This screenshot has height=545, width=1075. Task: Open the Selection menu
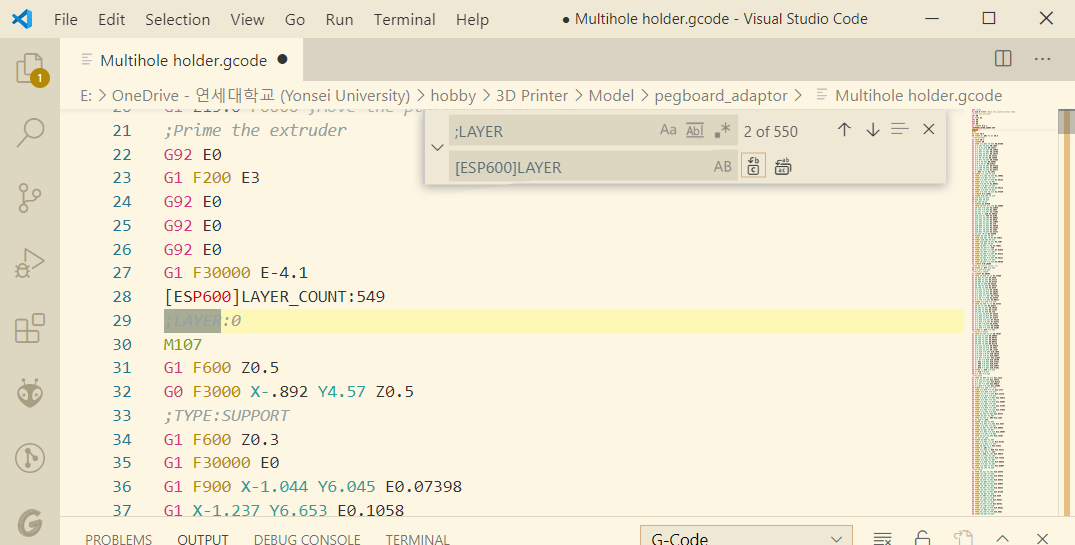click(x=178, y=19)
